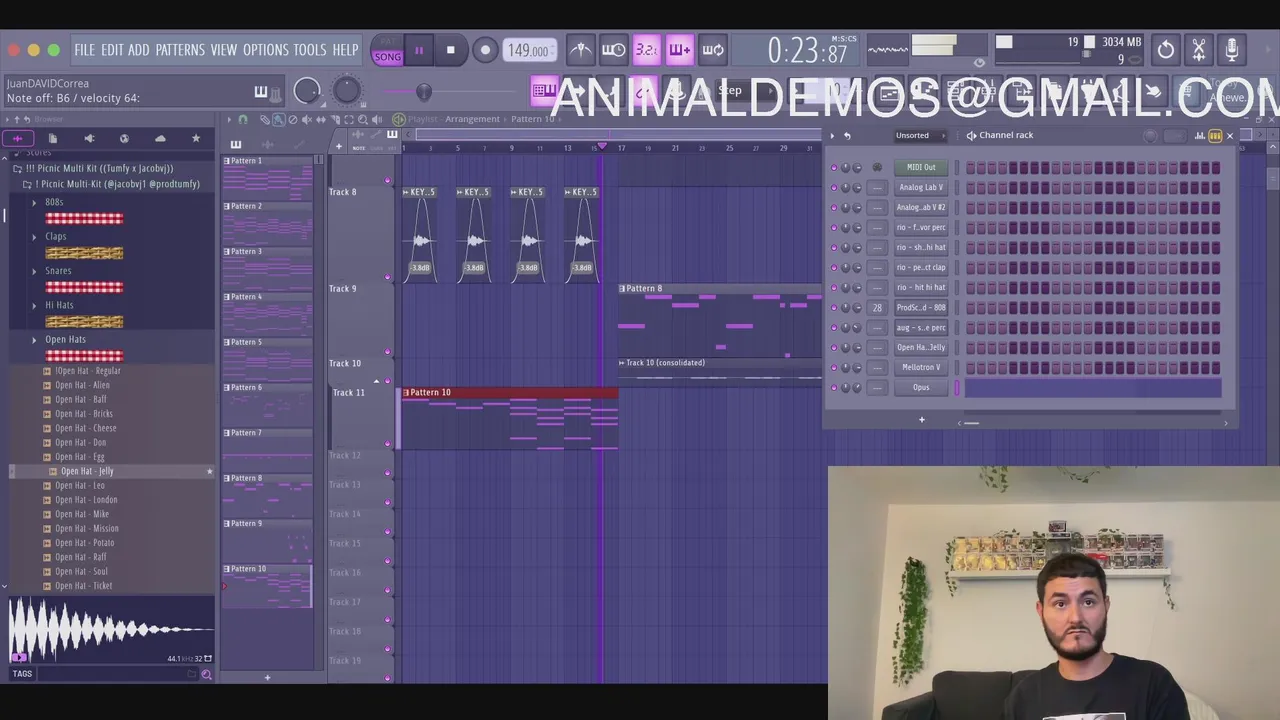Select the browser cloud tab icon
1280x720 pixels.
(160, 138)
